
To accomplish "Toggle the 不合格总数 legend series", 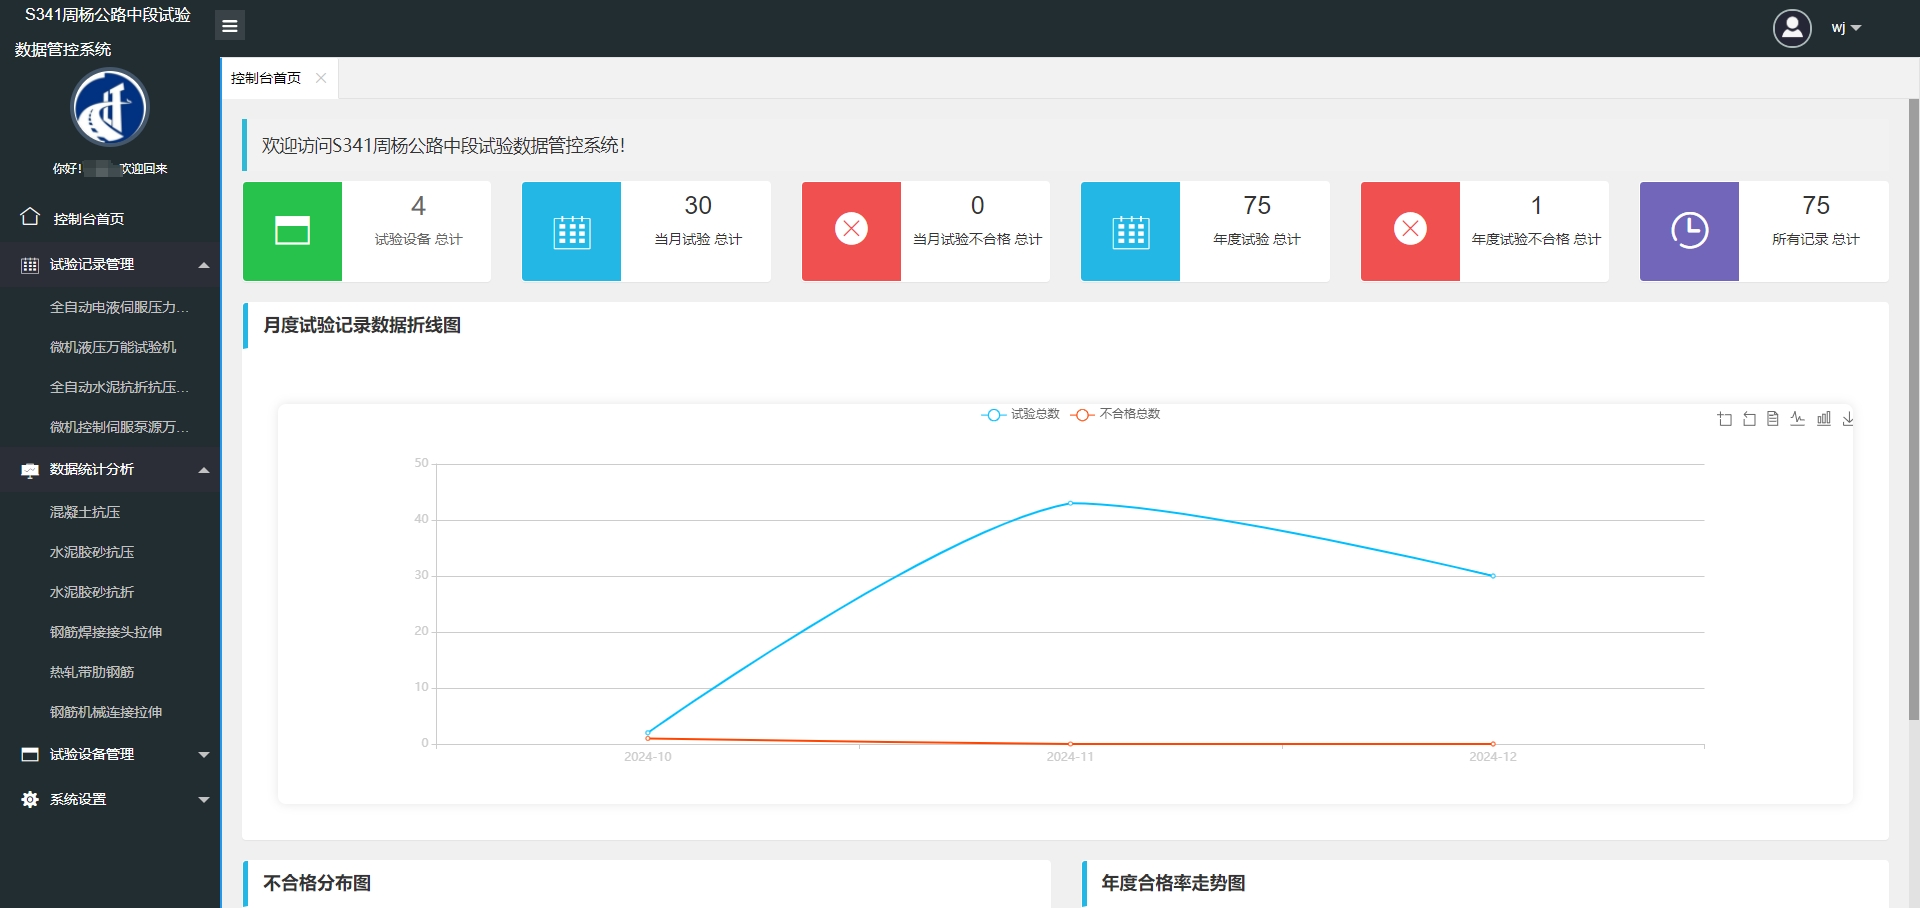I will (1115, 414).
